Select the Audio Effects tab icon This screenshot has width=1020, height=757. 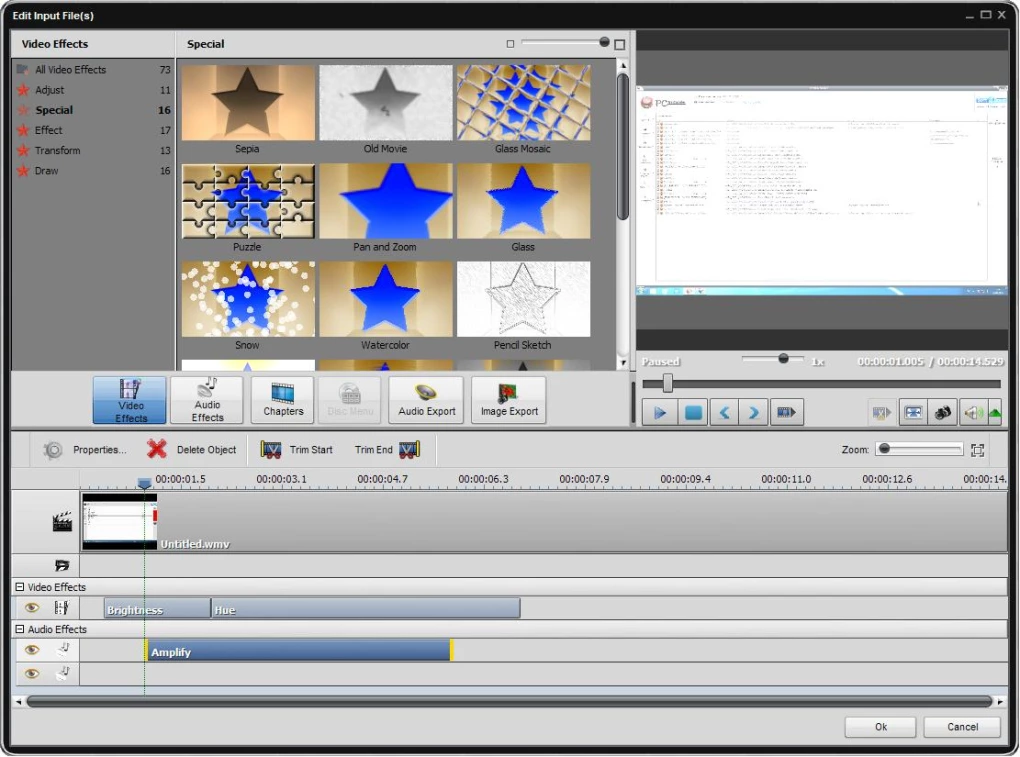pos(206,399)
